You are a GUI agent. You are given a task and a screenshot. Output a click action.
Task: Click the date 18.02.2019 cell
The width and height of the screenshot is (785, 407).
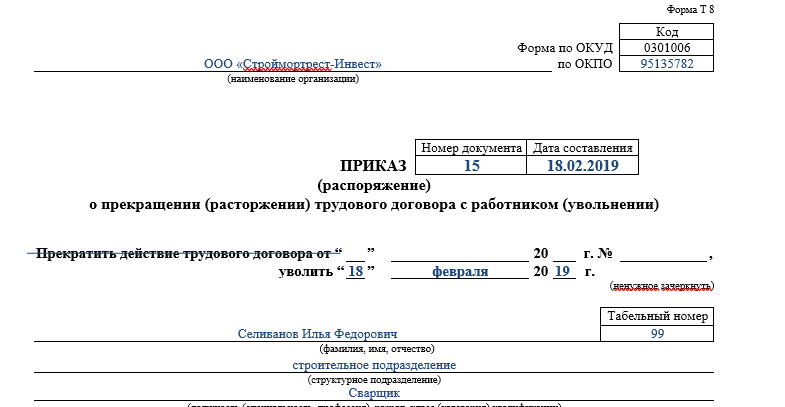tap(583, 165)
